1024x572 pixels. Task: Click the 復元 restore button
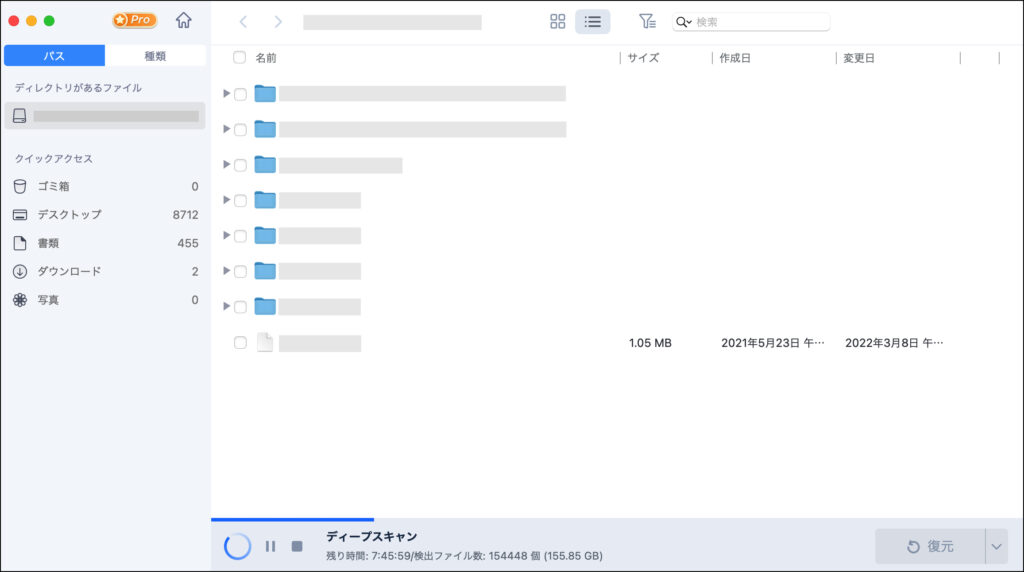click(x=930, y=546)
